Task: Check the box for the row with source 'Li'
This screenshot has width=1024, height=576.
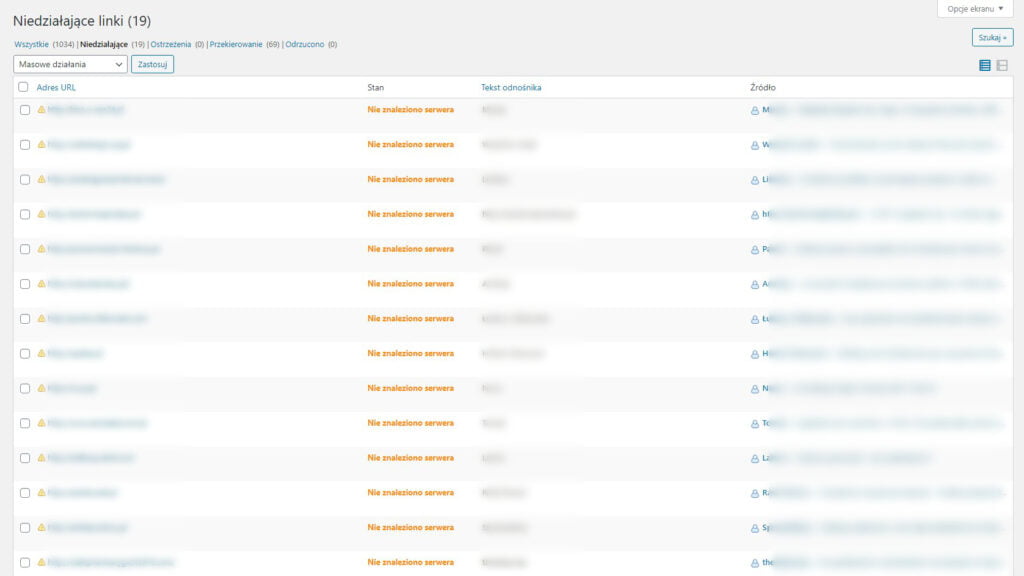Action: 25,180
